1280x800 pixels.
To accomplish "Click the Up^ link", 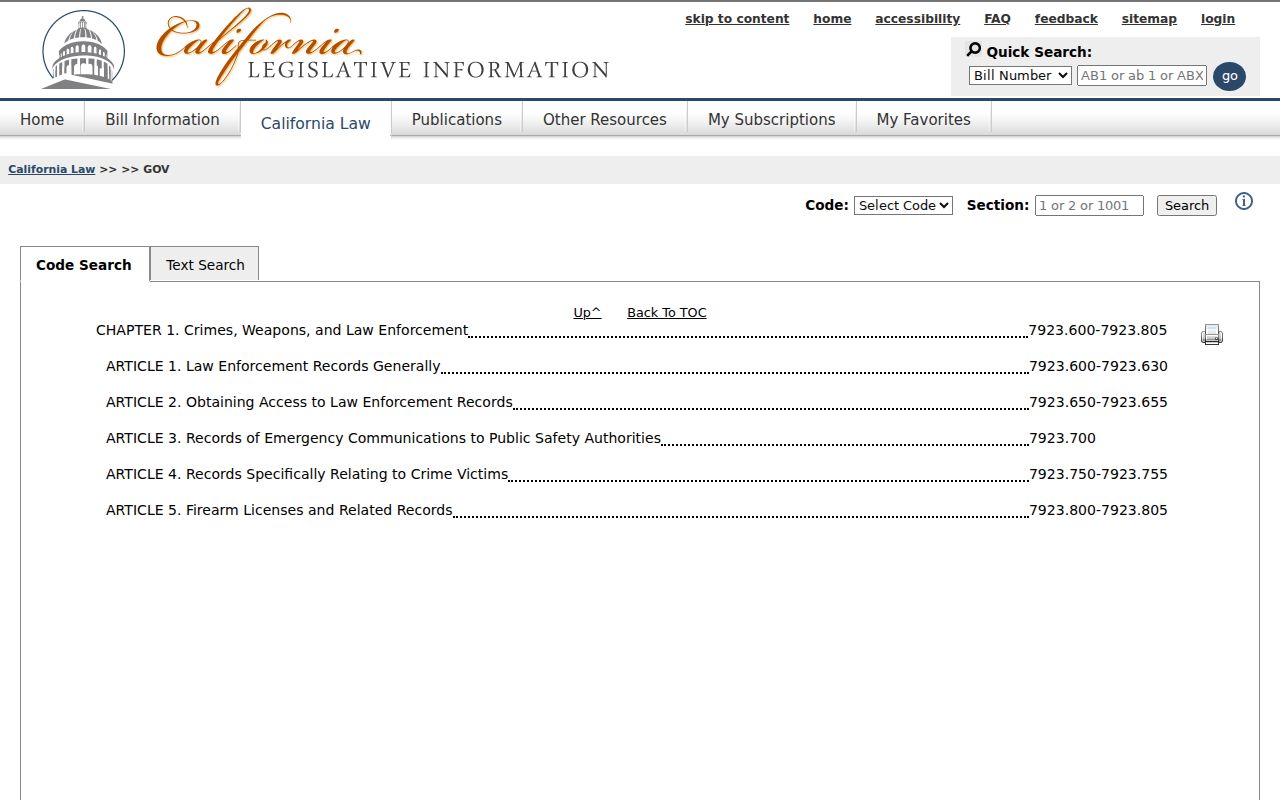I will point(587,312).
